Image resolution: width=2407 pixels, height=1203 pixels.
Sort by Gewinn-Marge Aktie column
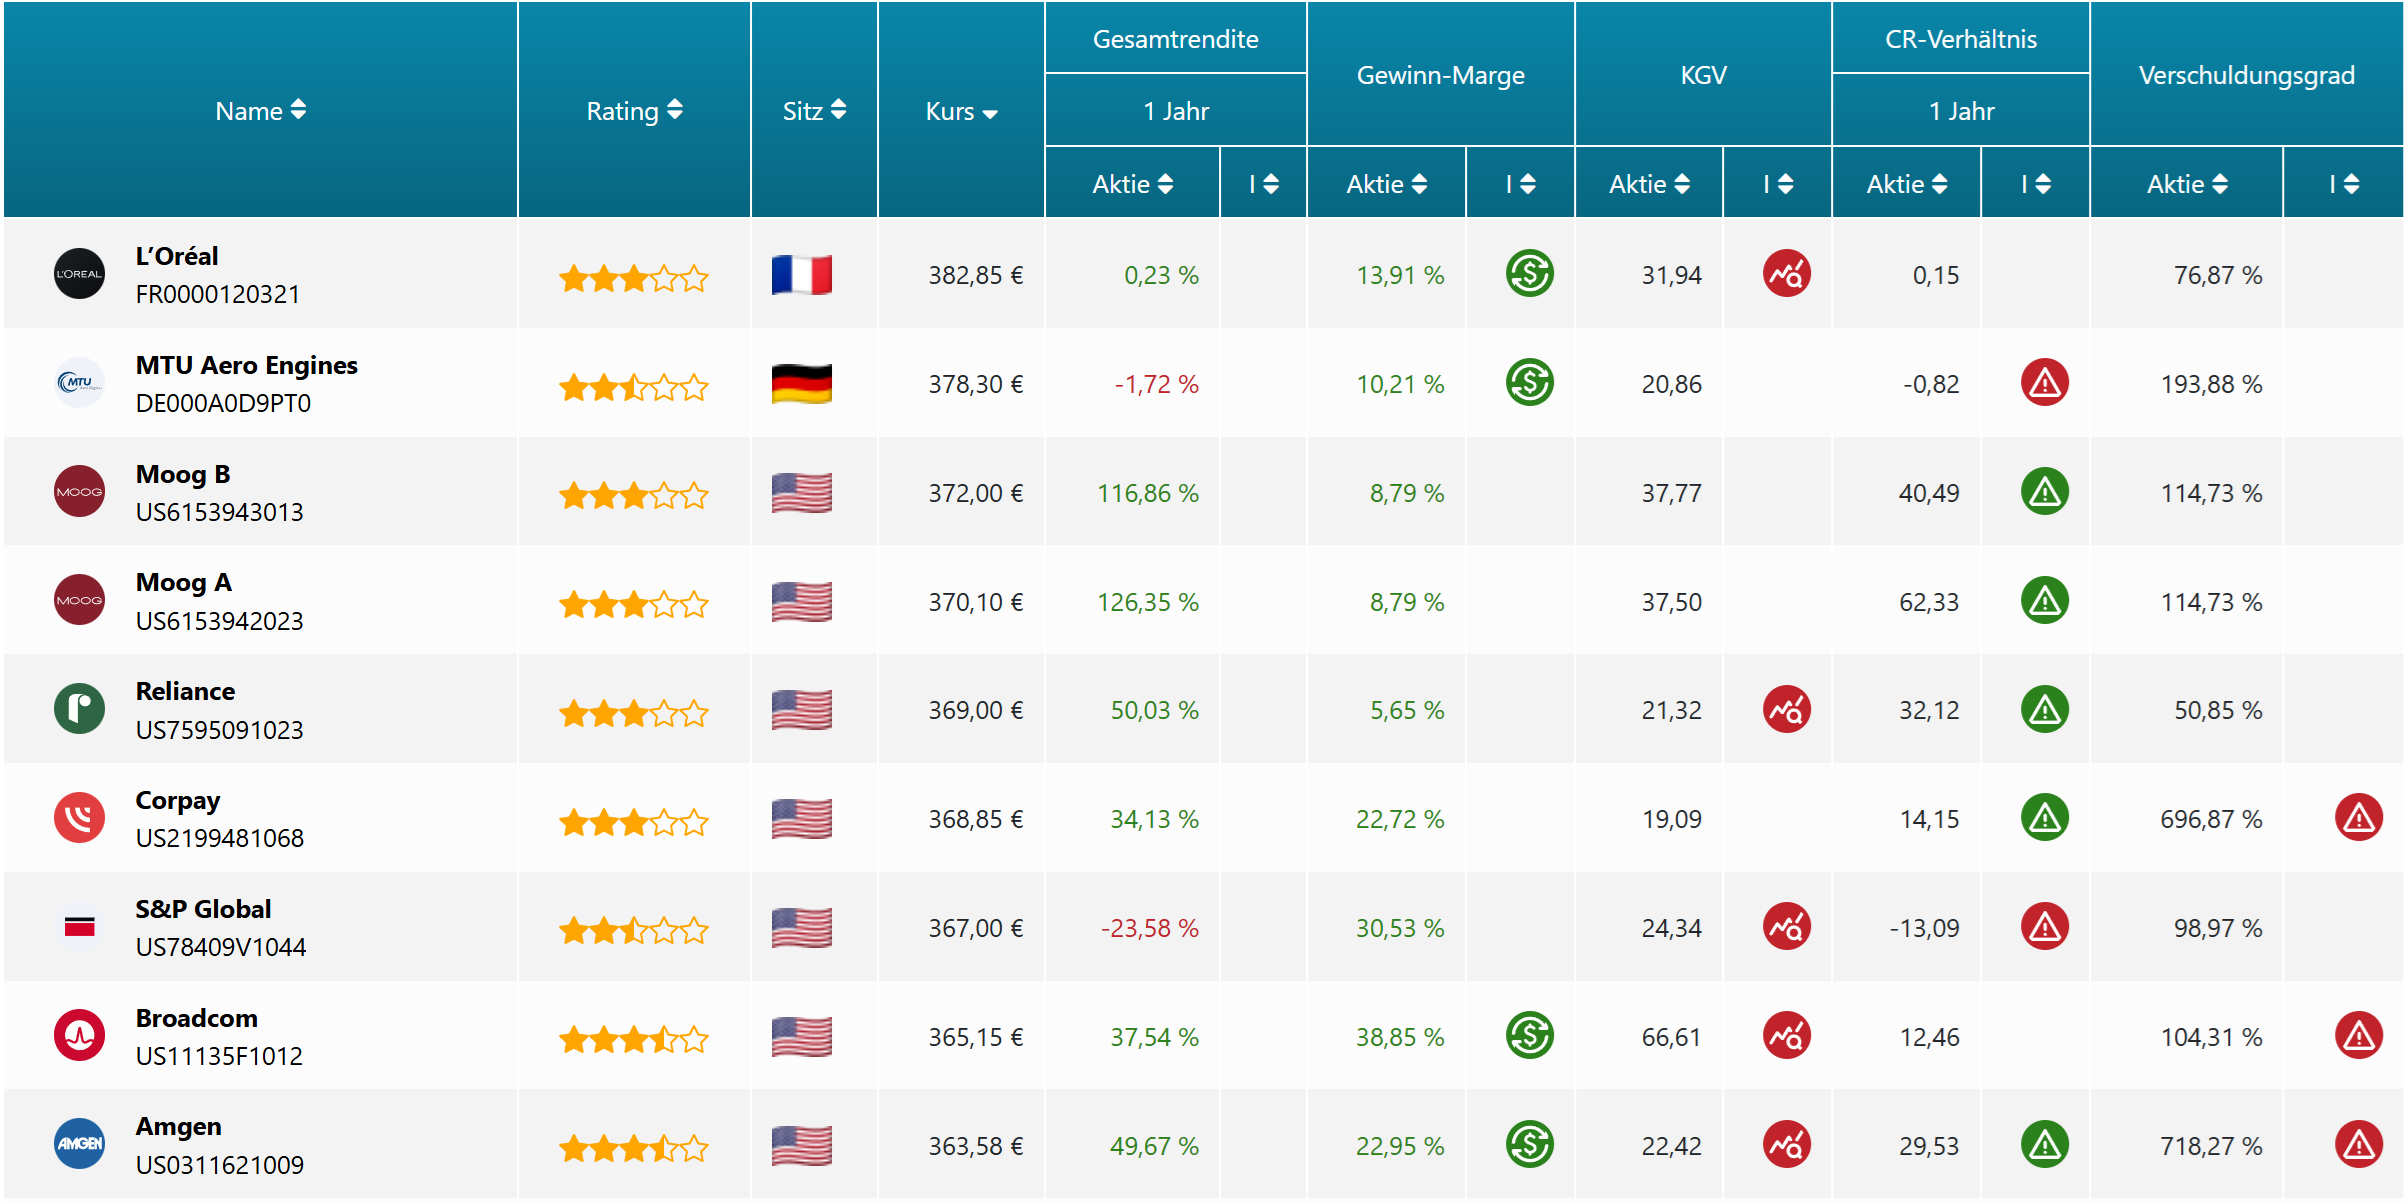1386,184
